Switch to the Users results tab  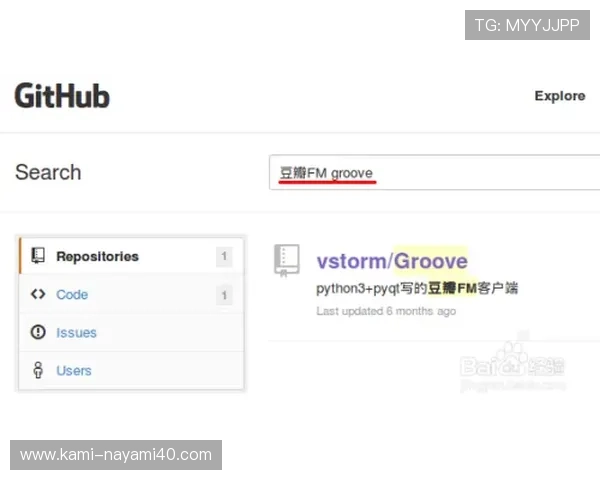[x=131, y=370]
